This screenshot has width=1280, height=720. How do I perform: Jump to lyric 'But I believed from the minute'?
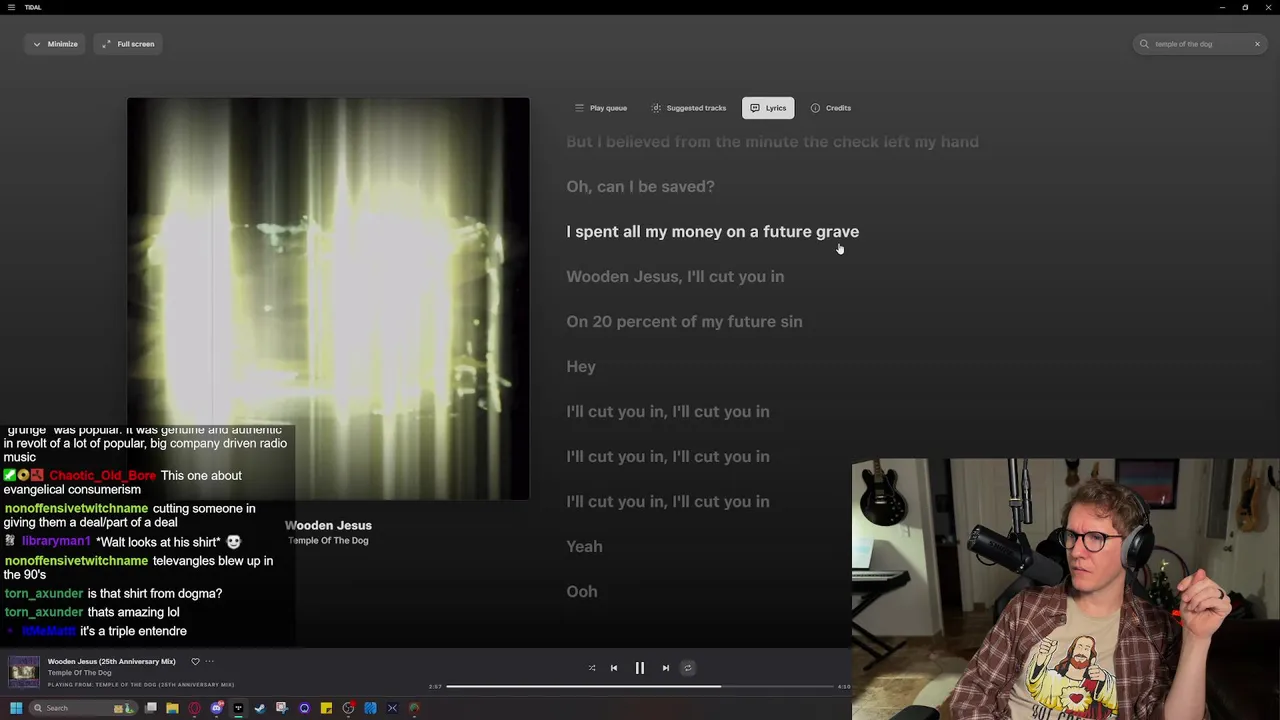click(x=772, y=142)
